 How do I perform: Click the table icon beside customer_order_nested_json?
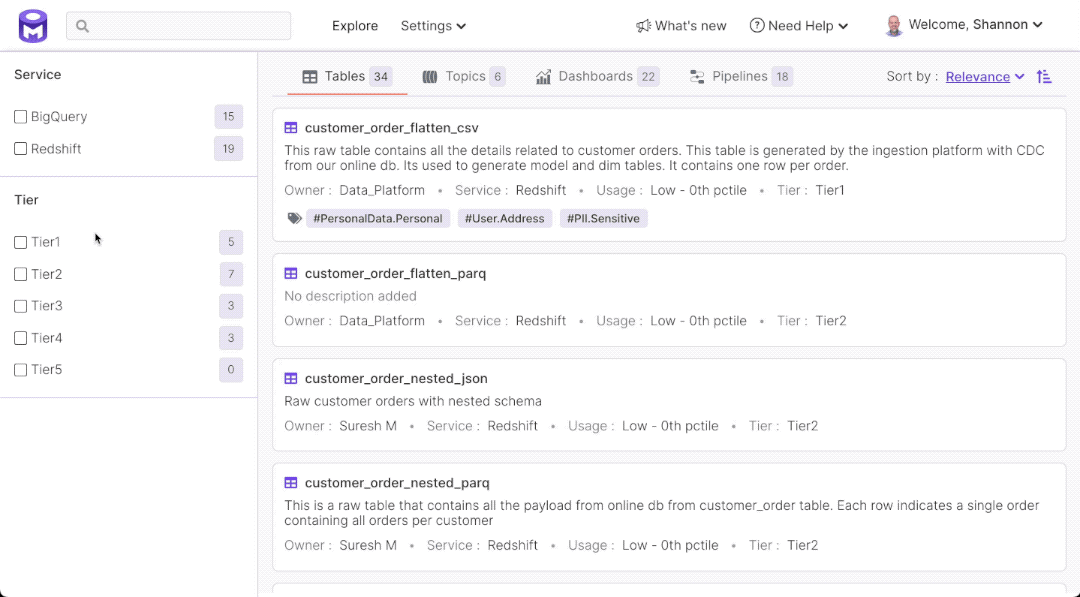[x=291, y=379]
